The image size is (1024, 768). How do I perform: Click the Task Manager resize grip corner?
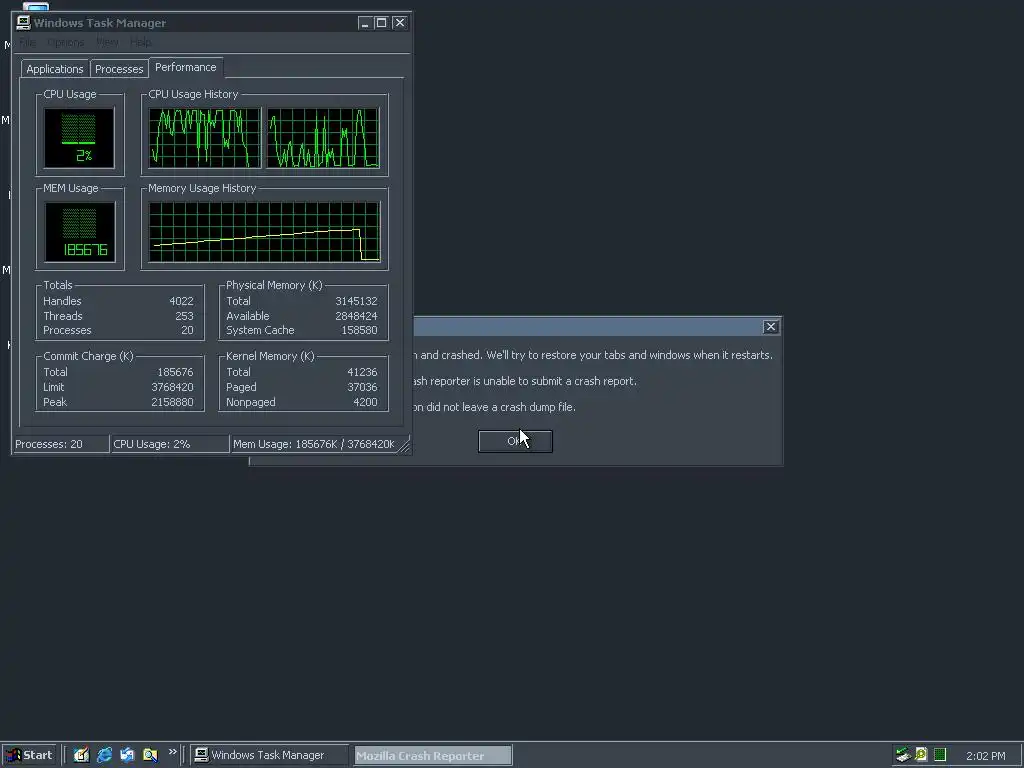(x=404, y=446)
